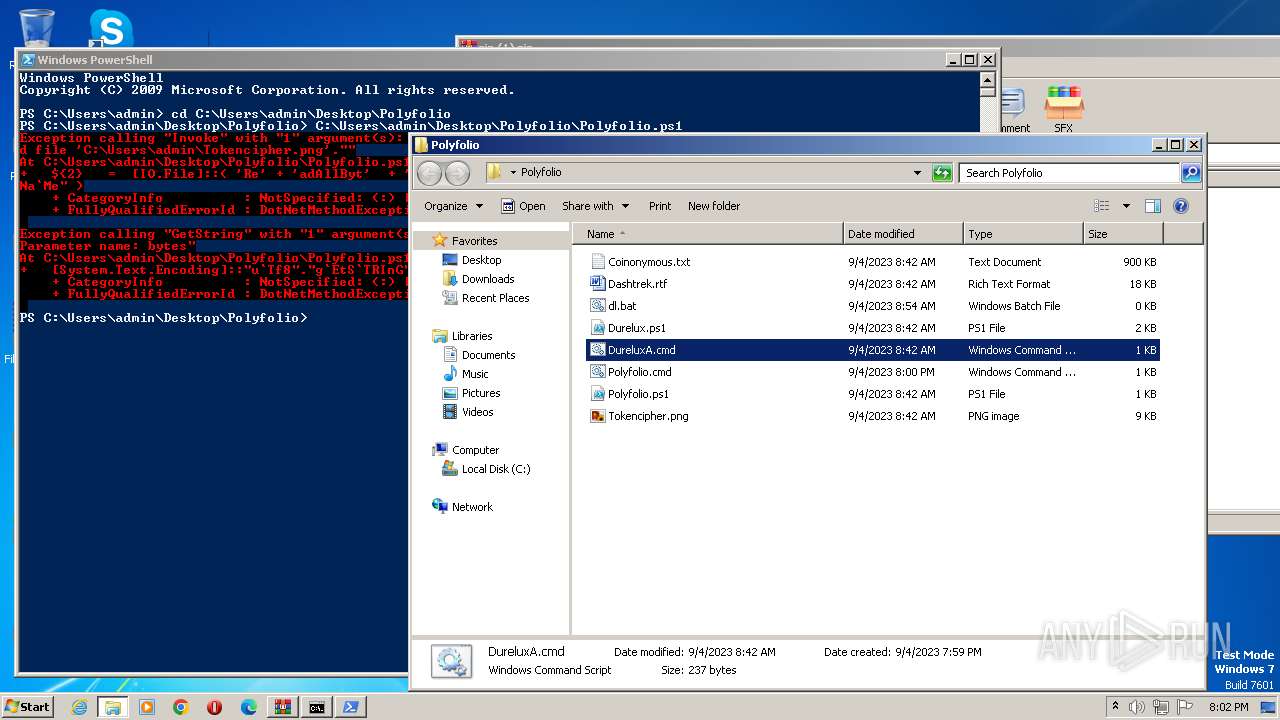Click the search magnifier icon in Explorer
Screen dimensions: 1280x720
[1190, 173]
